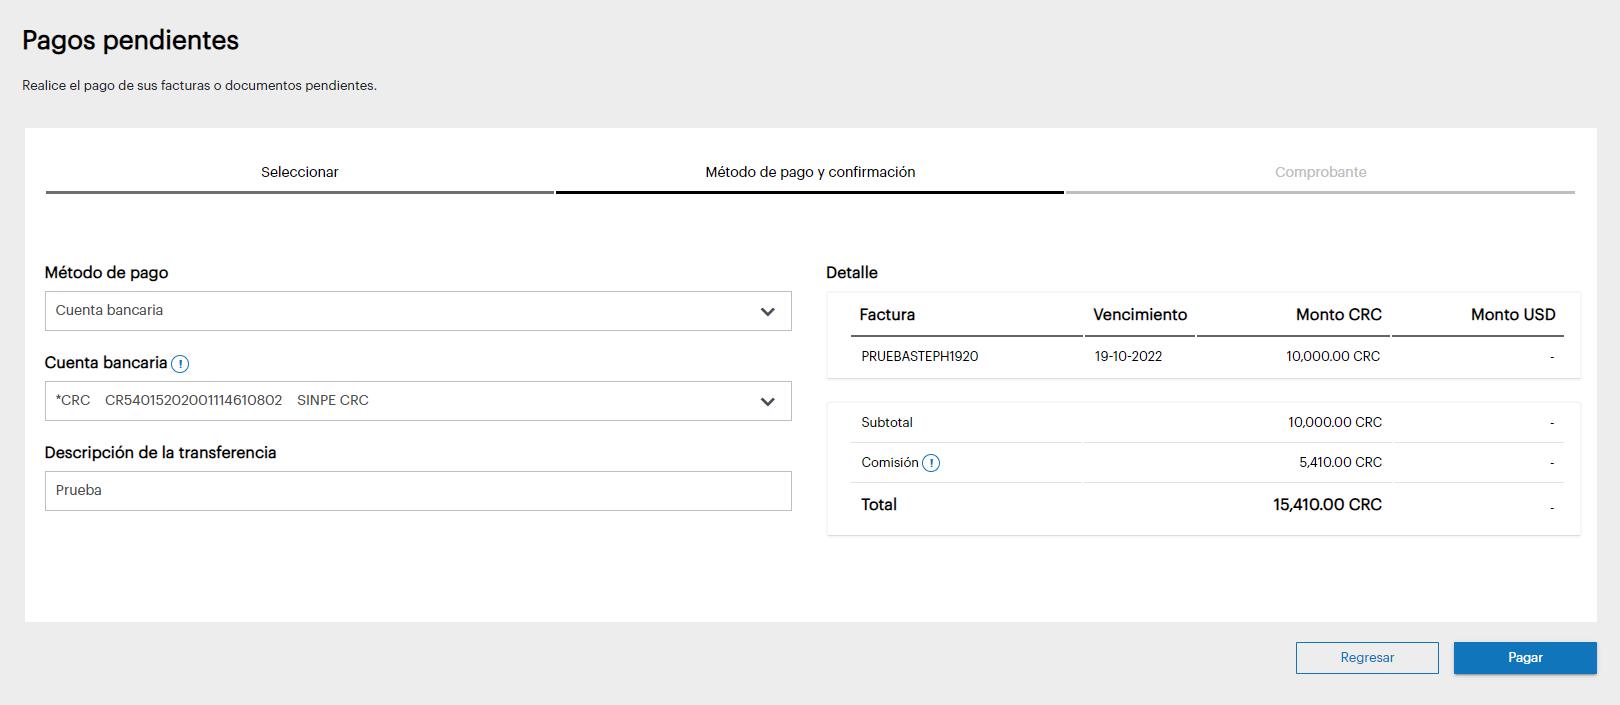Click the Monto CRC column header
The width and height of the screenshot is (1620, 705).
pyautogui.click(x=1338, y=315)
